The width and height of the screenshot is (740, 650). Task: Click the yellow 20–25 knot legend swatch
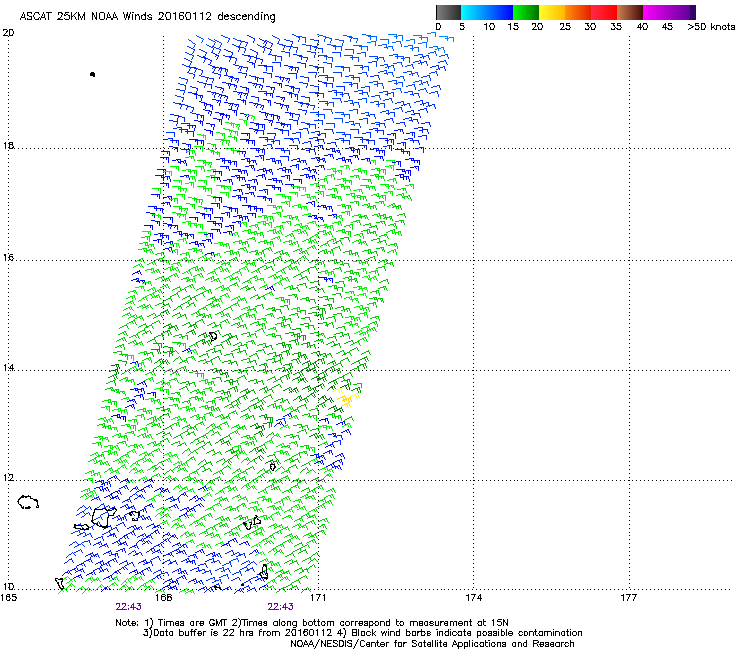click(x=552, y=12)
